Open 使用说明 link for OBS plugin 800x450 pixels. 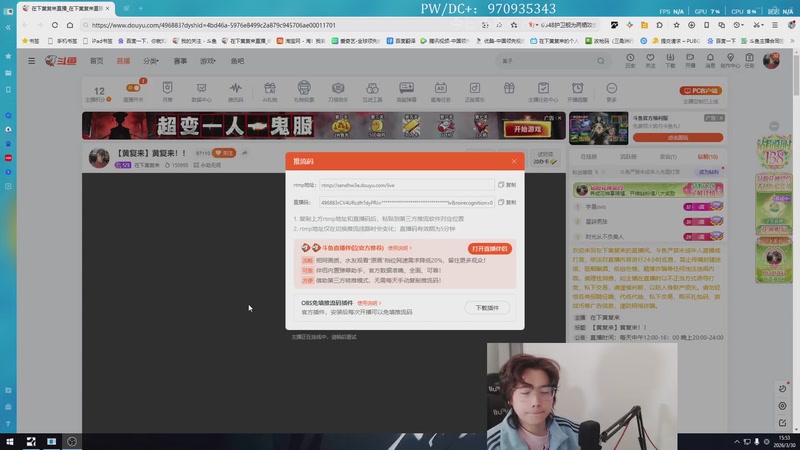coord(369,303)
